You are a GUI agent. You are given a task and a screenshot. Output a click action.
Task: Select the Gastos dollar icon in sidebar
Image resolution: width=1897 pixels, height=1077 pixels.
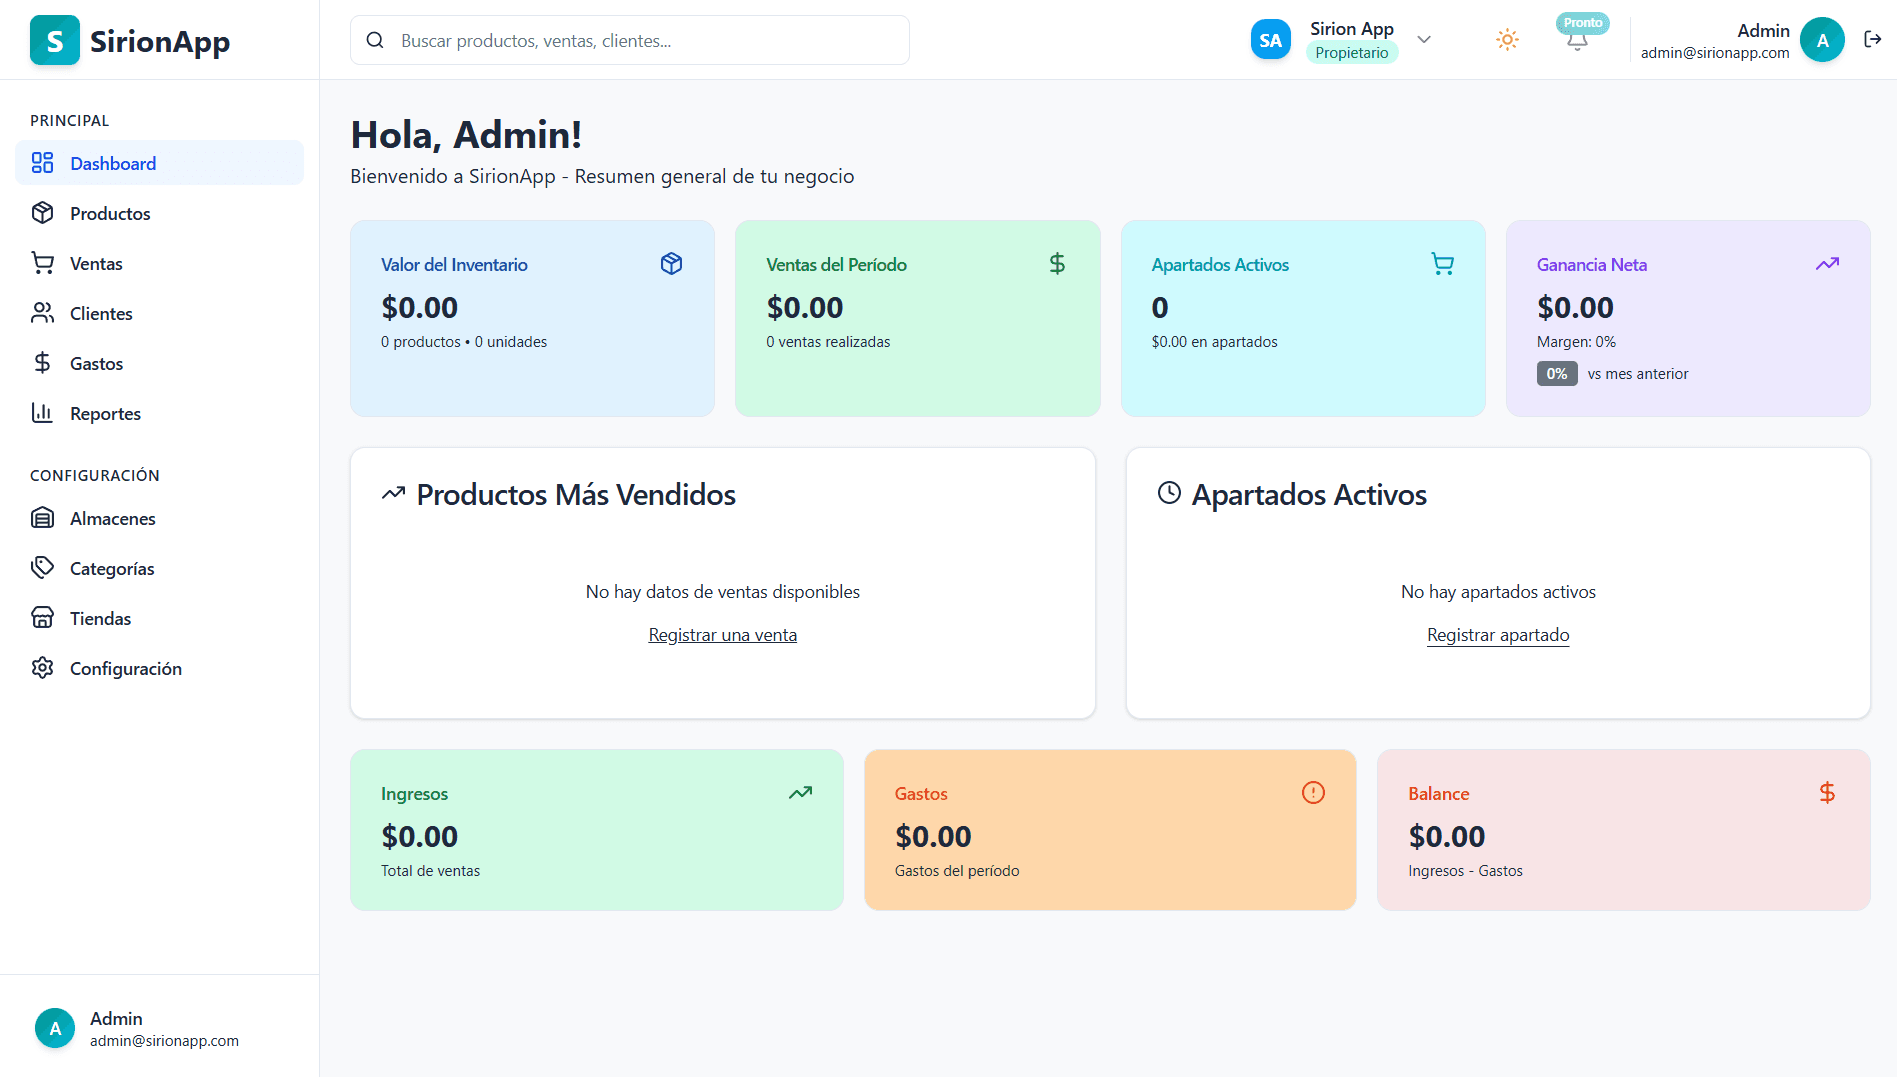(x=42, y=363)
